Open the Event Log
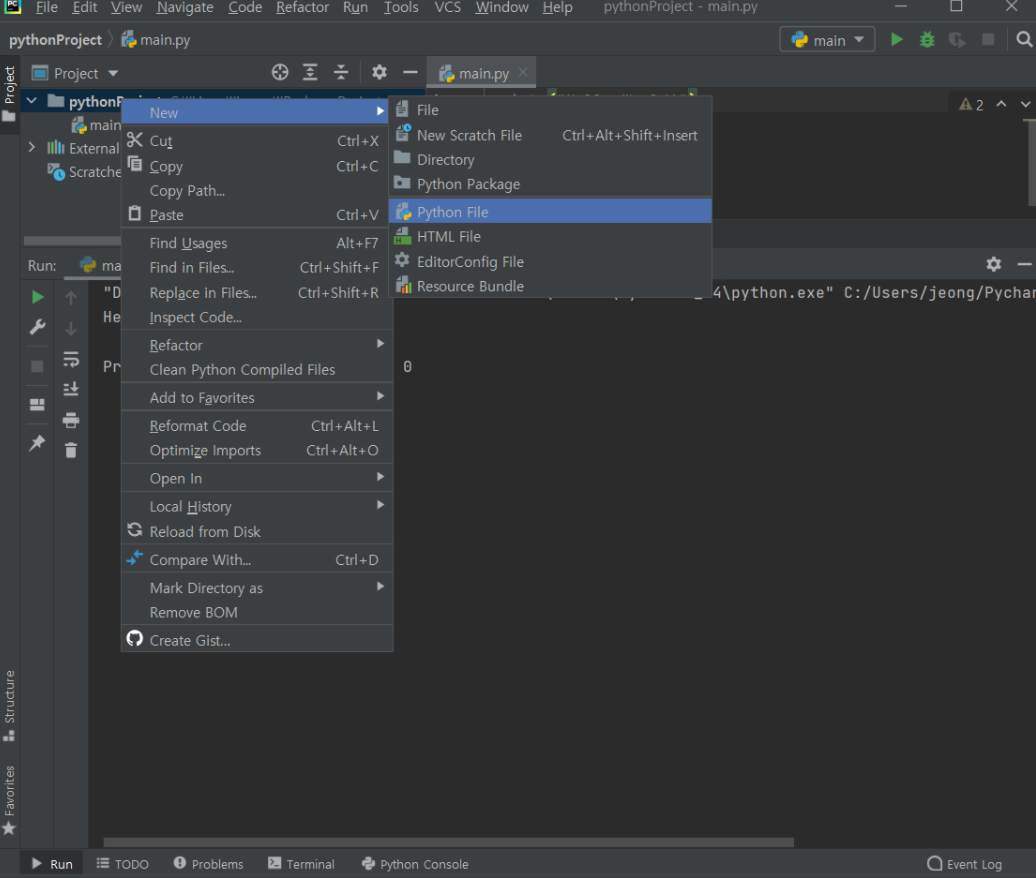Screen dimensions: 1036x878 (965, 864)
